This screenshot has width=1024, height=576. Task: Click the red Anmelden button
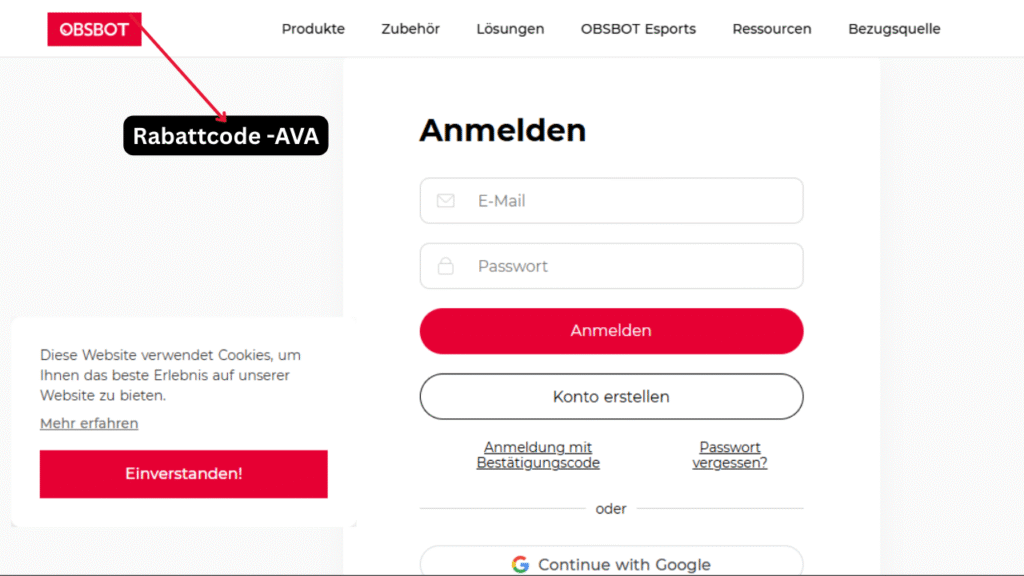click(x=611, y=330)
